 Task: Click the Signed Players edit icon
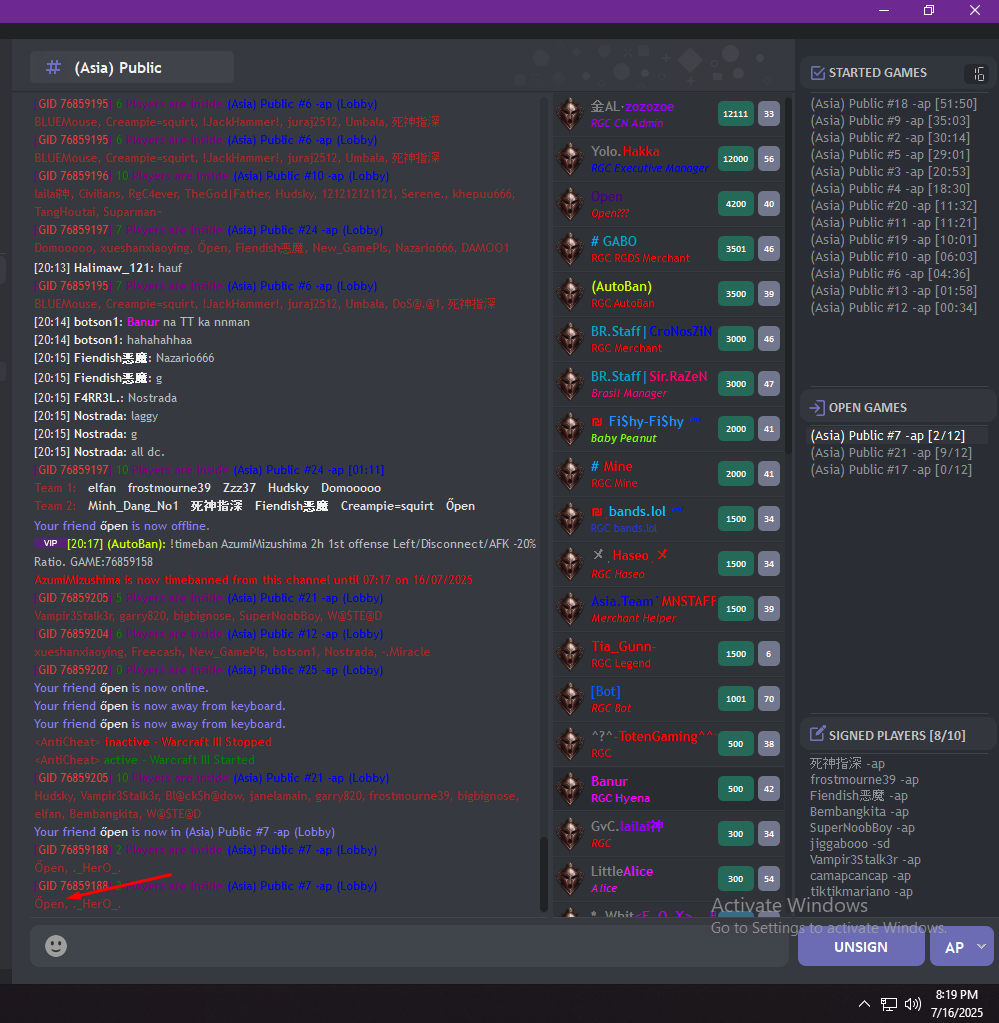click(x=818, y=735)
